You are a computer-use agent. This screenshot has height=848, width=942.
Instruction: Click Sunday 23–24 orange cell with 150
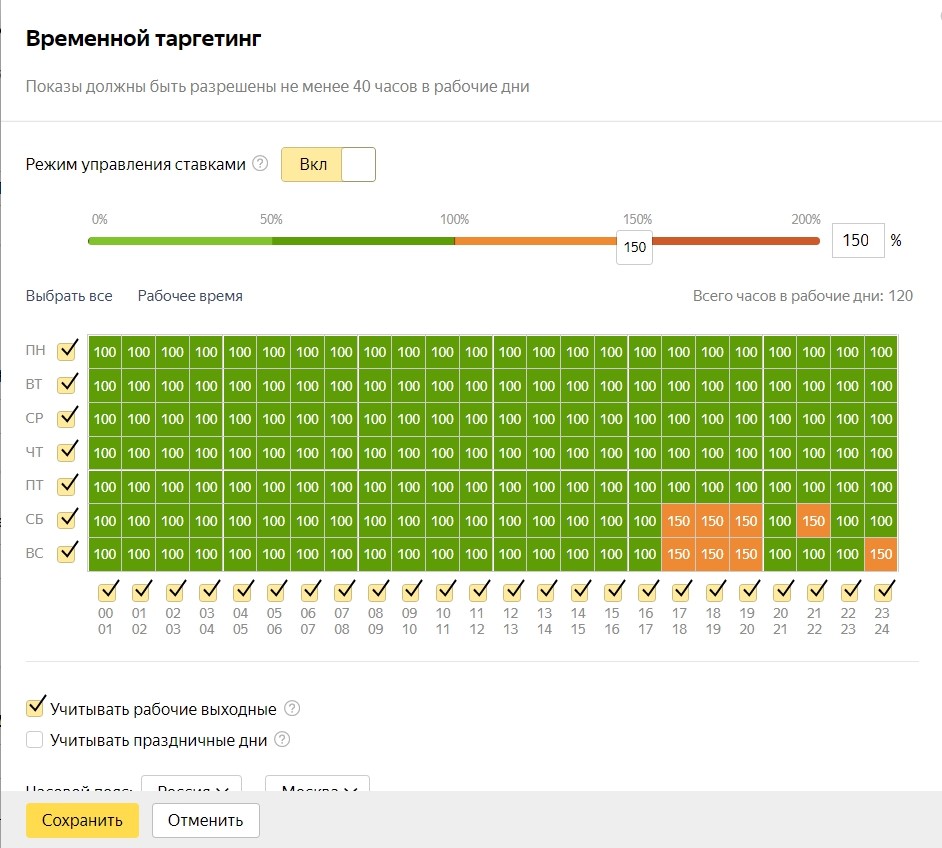pos(881,554)
